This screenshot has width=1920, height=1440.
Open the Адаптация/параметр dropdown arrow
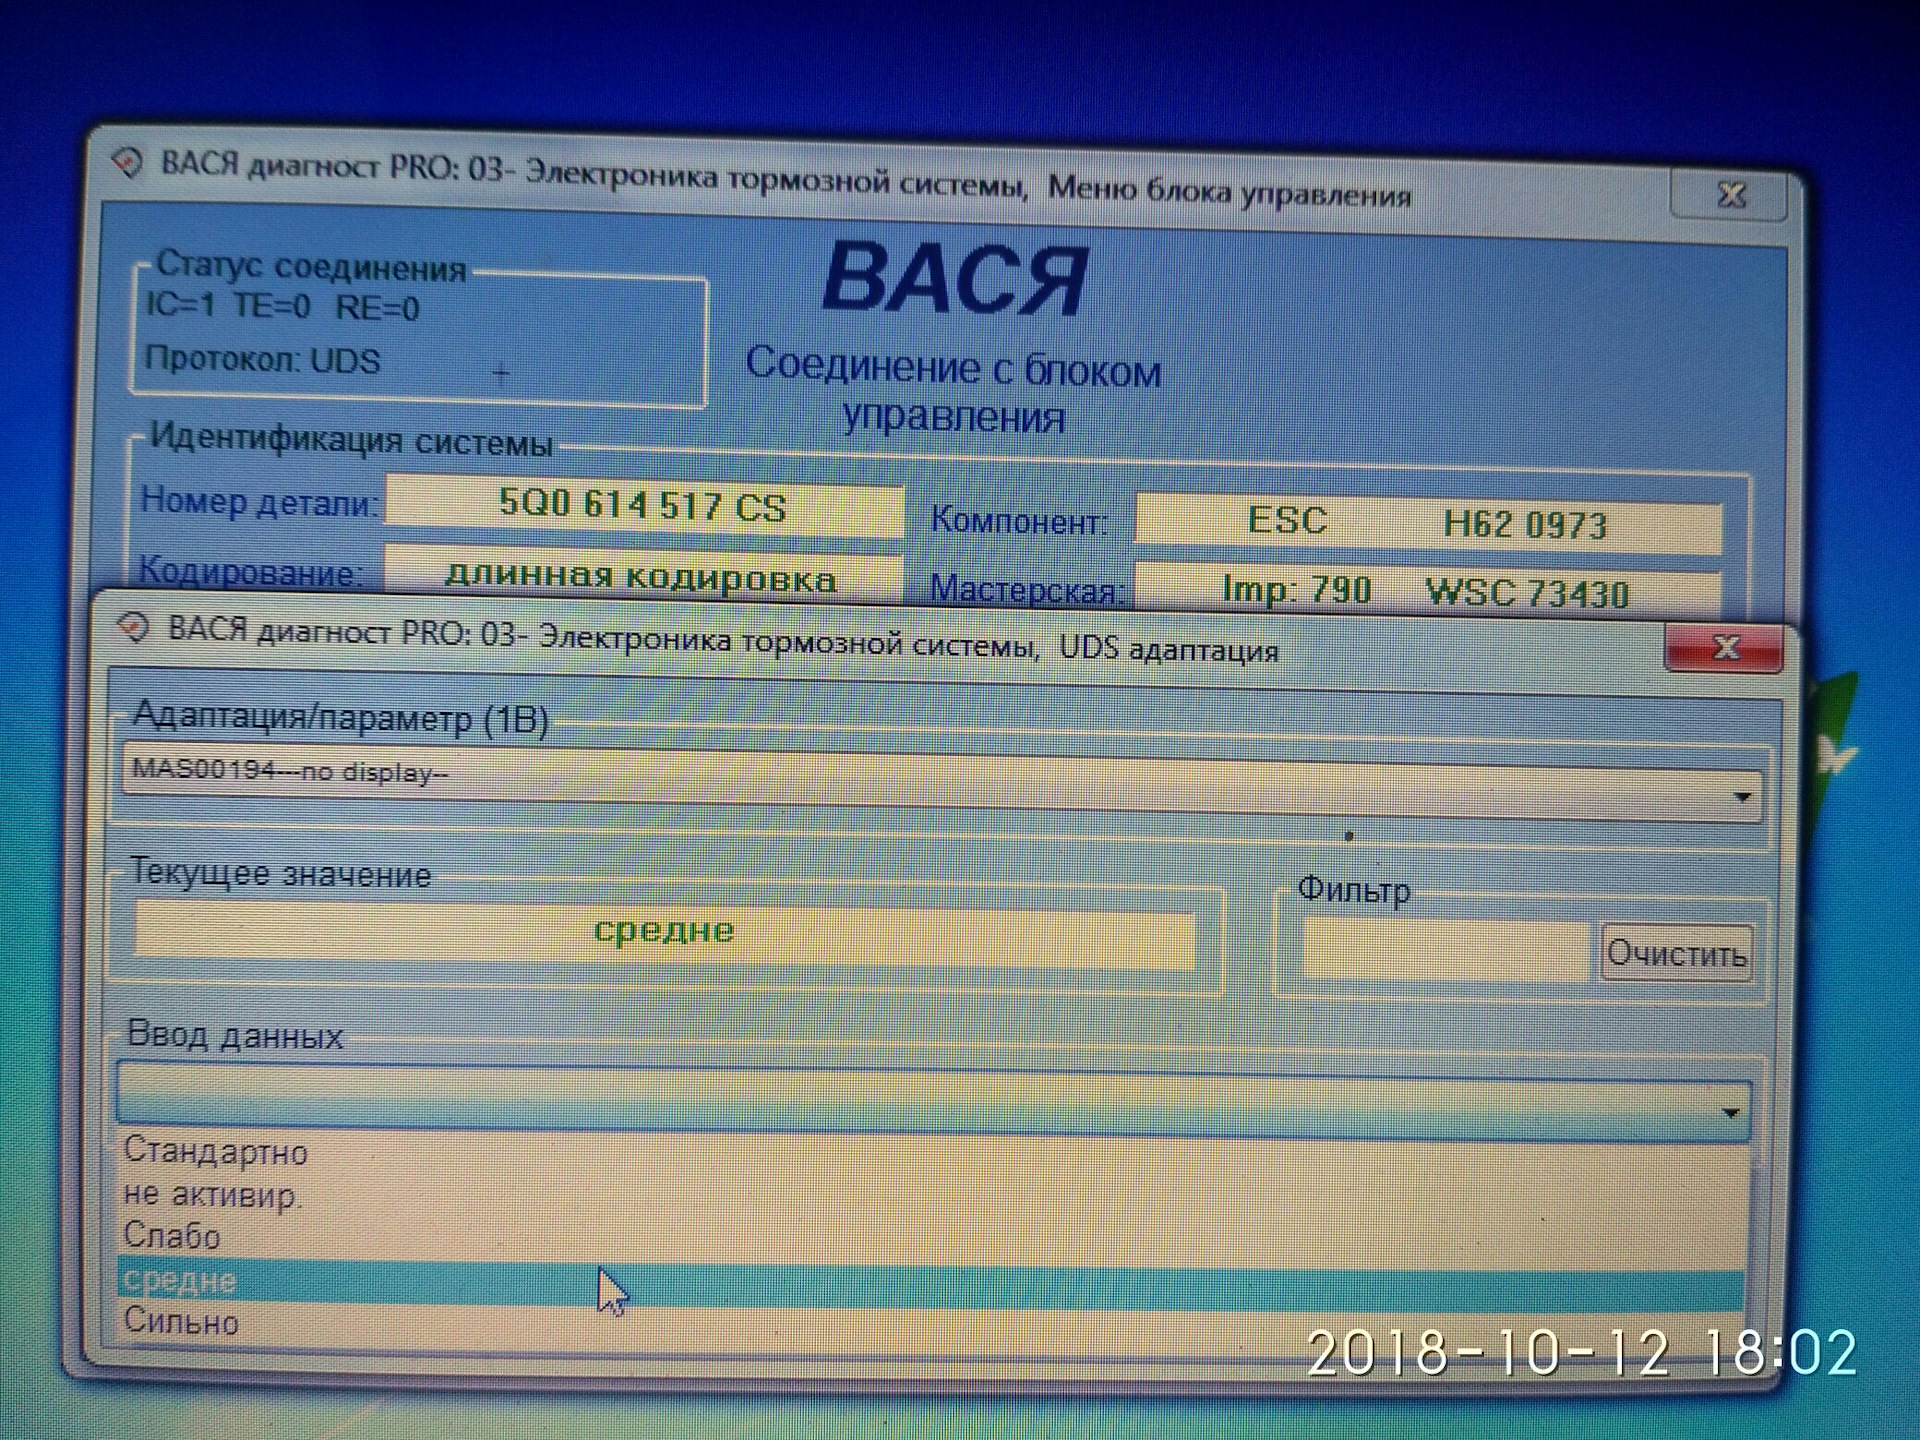coord(1743,797)
